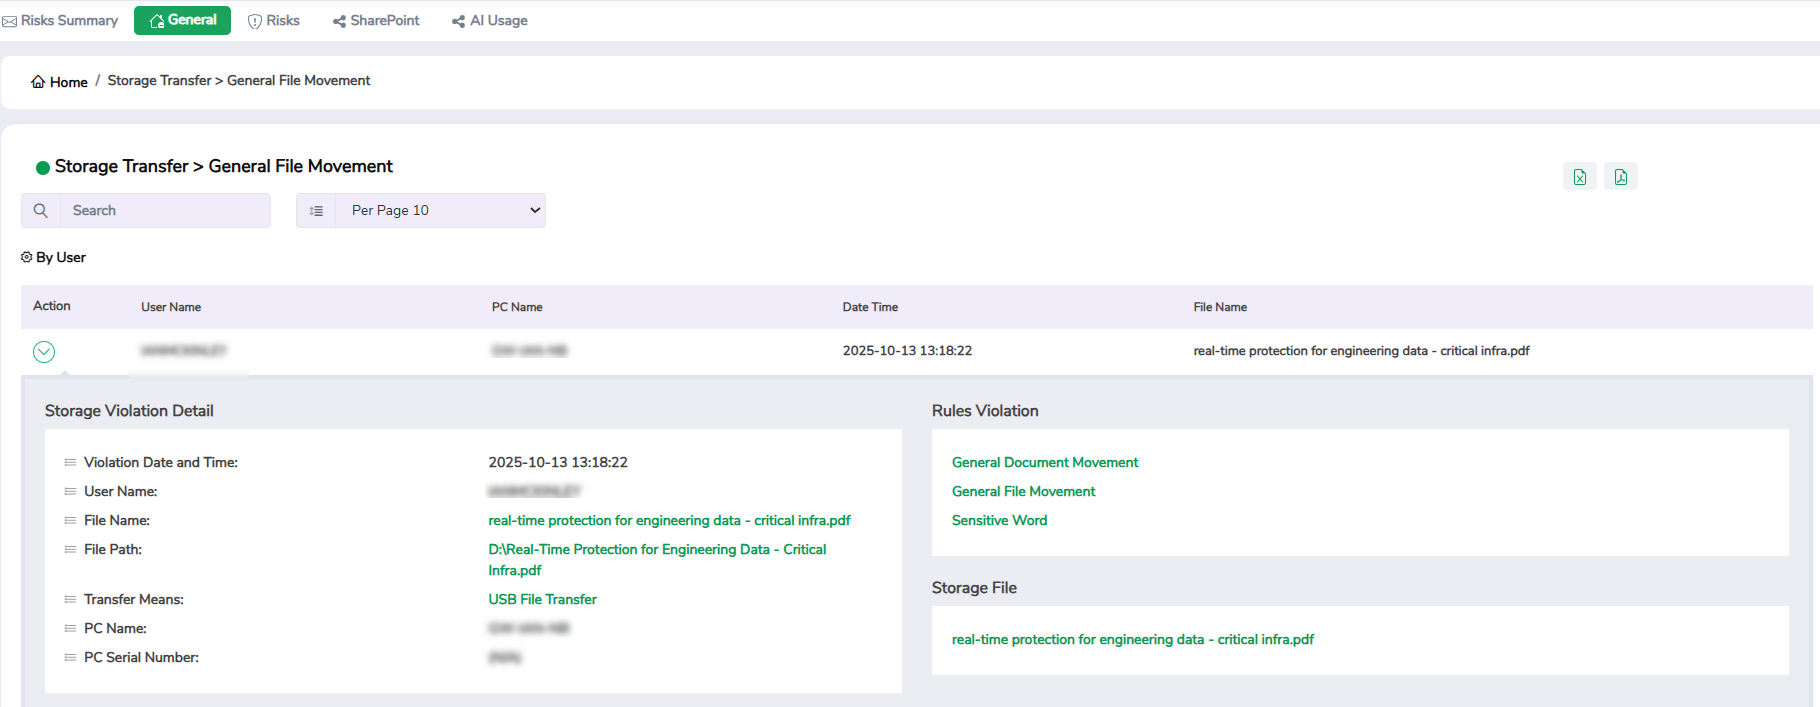The image size is (1820, 707).
Task: Click the PDF export icon
Action: click(x=1620, y=177)
